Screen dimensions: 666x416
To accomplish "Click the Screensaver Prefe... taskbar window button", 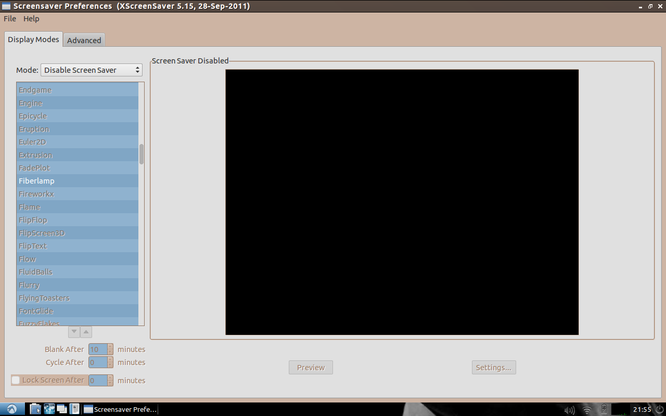I will coord(120,409).
